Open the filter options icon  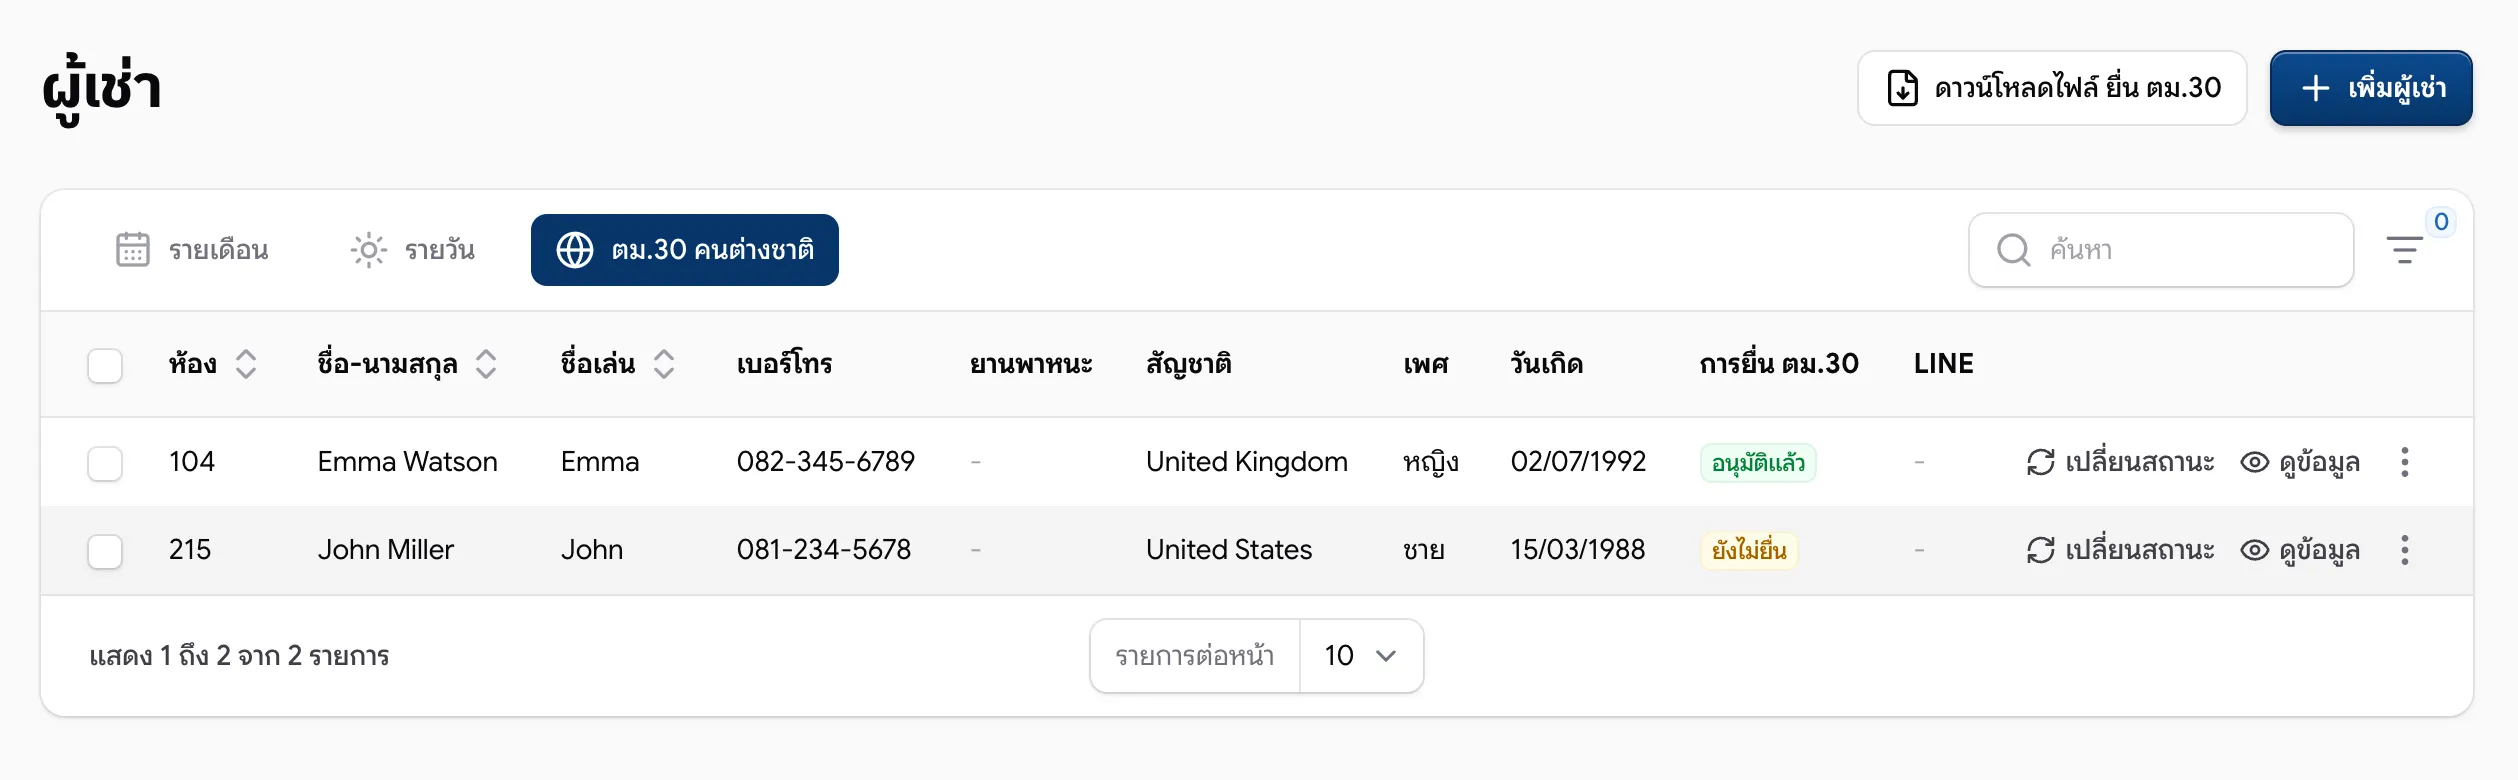[x=2404, y=250]
